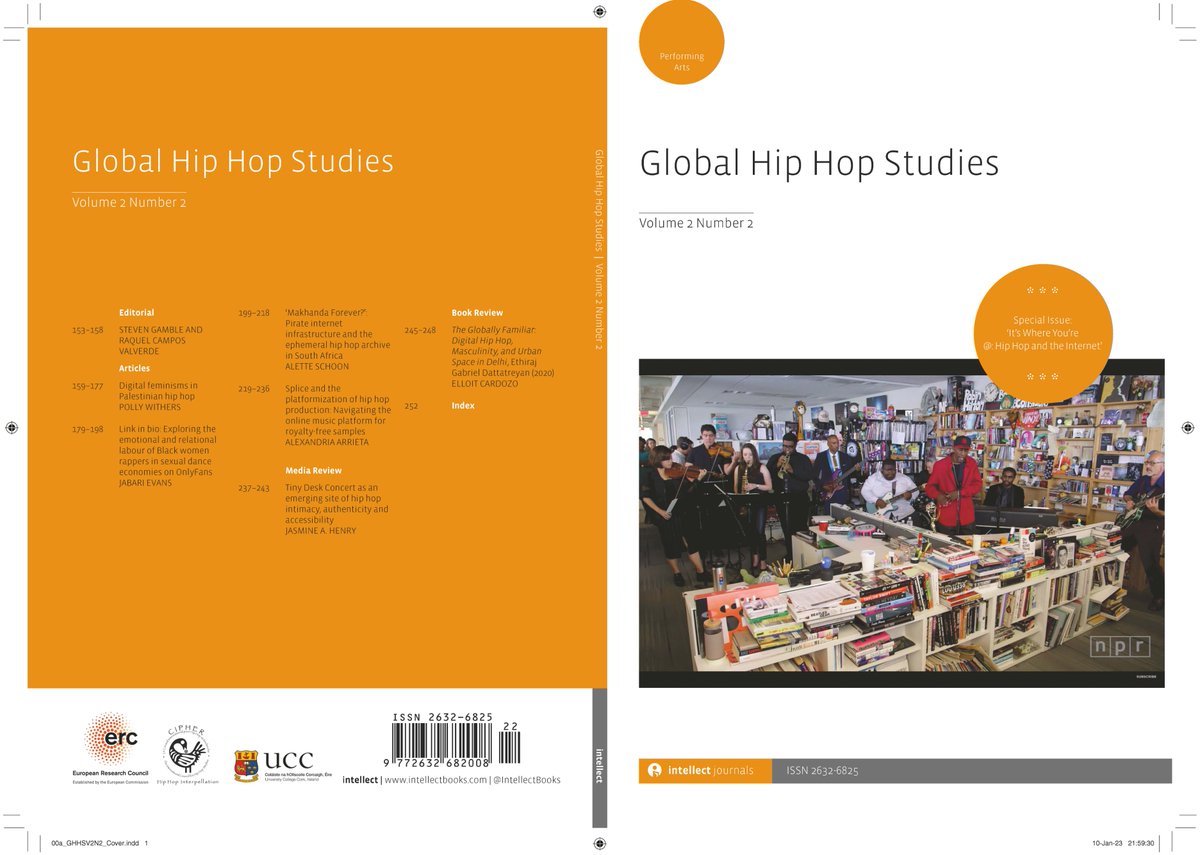Click the '10-Jan-23 21:59:30' timestamp
This screenshot has height=855, width=1200.
coord(1123,843)
